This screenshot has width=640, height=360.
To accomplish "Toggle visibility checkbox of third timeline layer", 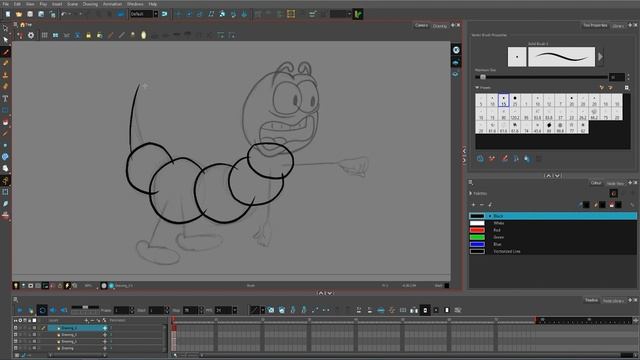I will coord(16,341).
